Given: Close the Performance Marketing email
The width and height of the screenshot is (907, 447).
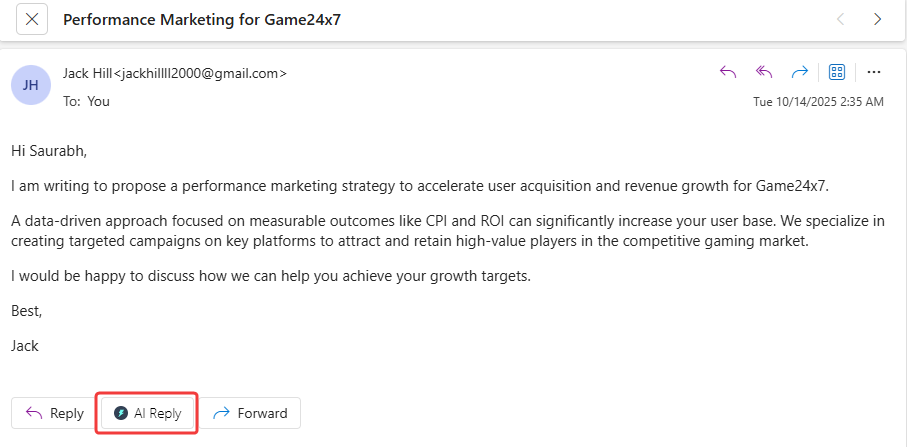Looking at the screenshot, I should (32, 19).
